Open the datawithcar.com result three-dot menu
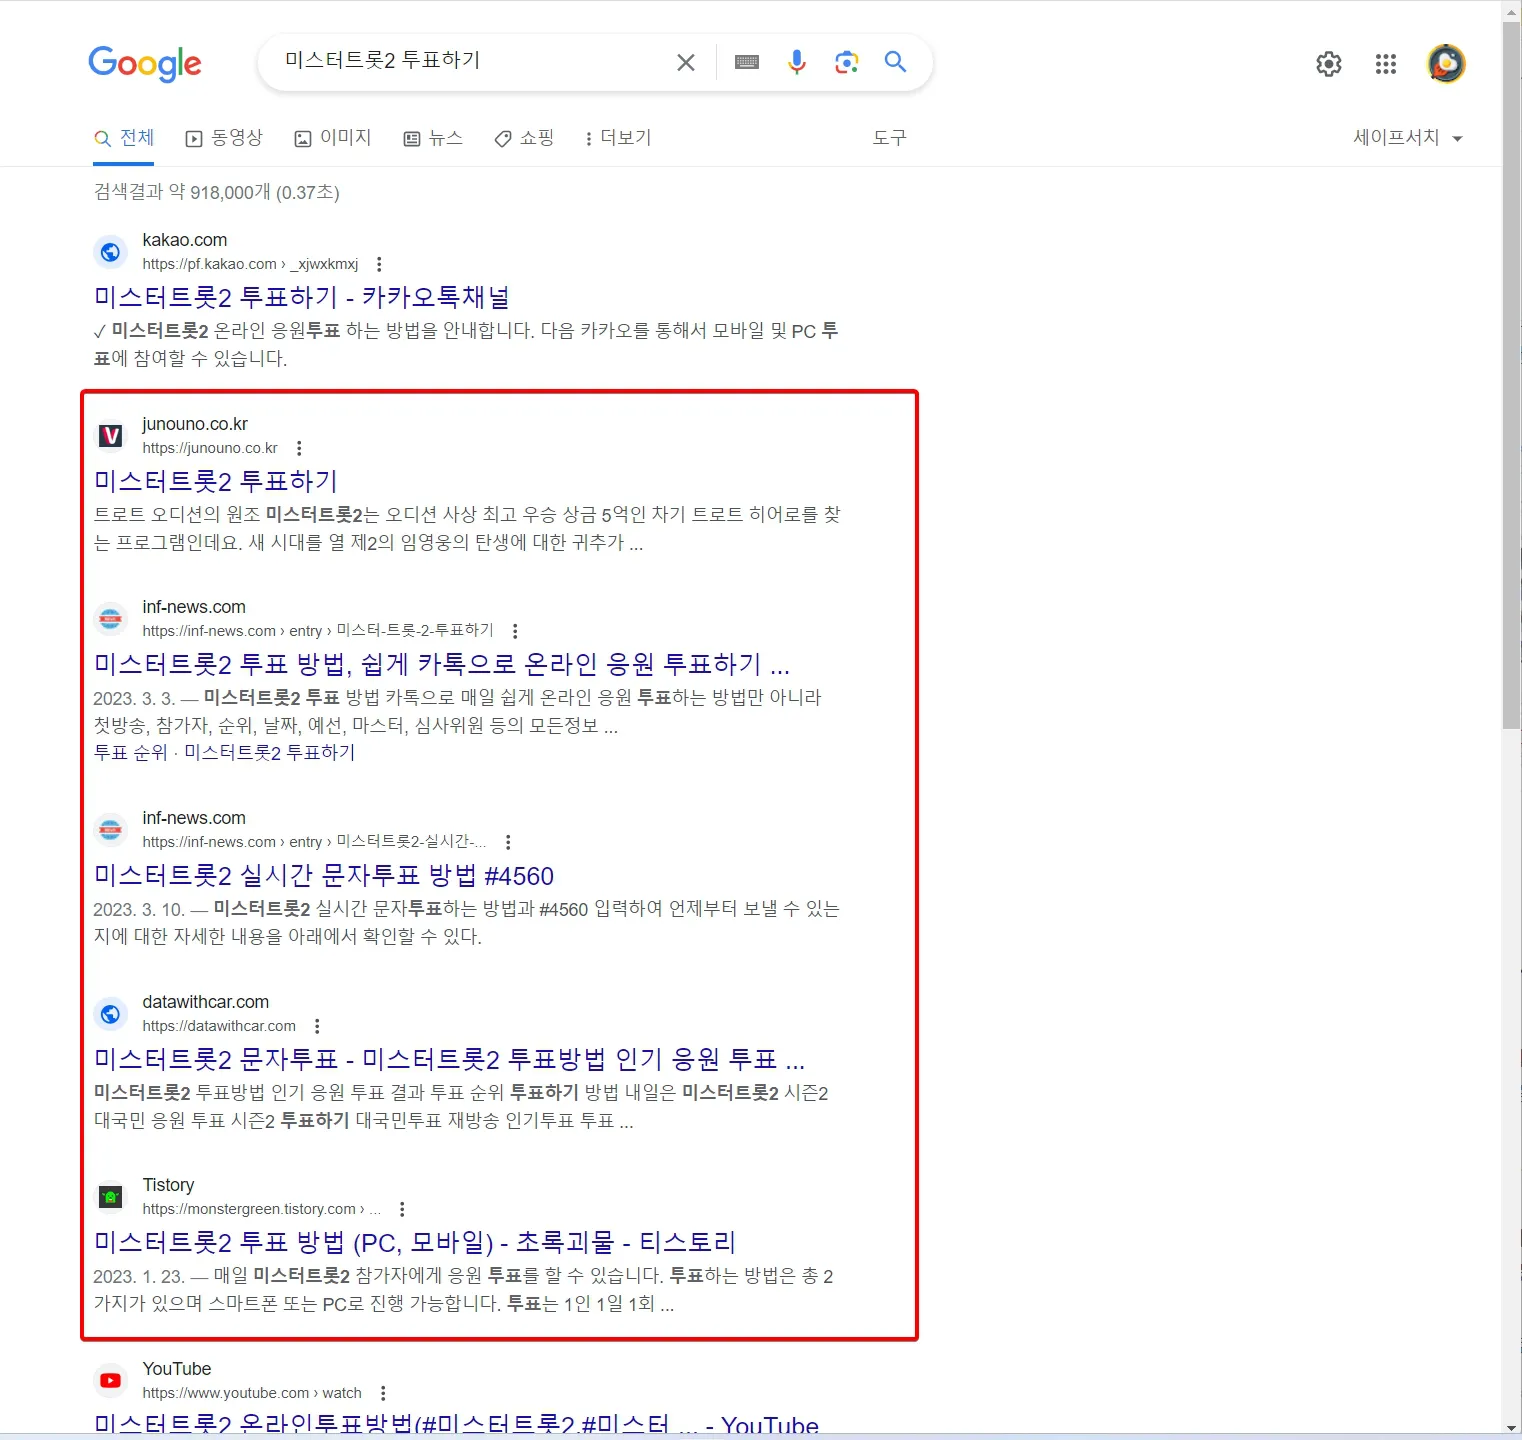Image resolution: width=1522 pixels, height=1440 pixels. [x=317, y=1026]
